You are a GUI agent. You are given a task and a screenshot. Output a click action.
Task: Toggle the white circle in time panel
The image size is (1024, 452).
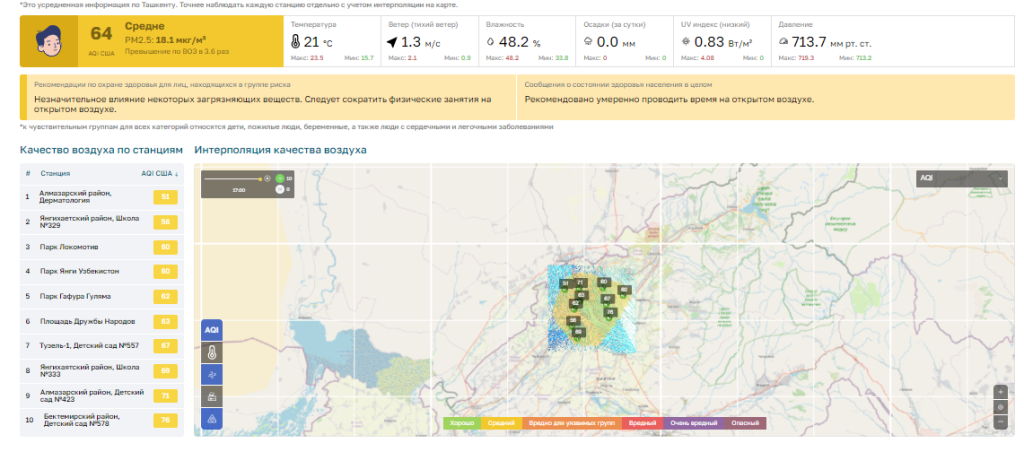pyautogui.click(x=280, y=189)
